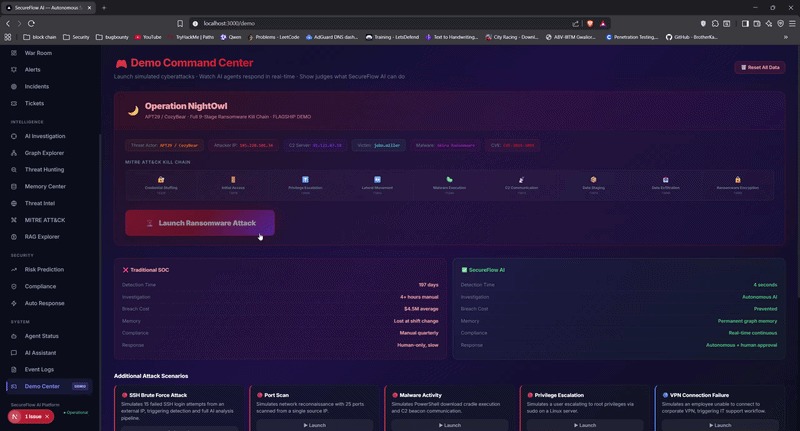Select the Threat Hunting icon in sidebar
800x431 pixels.
point(14,170)
